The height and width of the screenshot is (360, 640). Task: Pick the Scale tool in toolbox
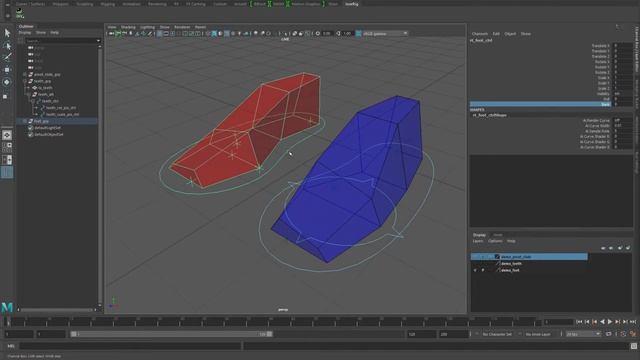[5, 96]
